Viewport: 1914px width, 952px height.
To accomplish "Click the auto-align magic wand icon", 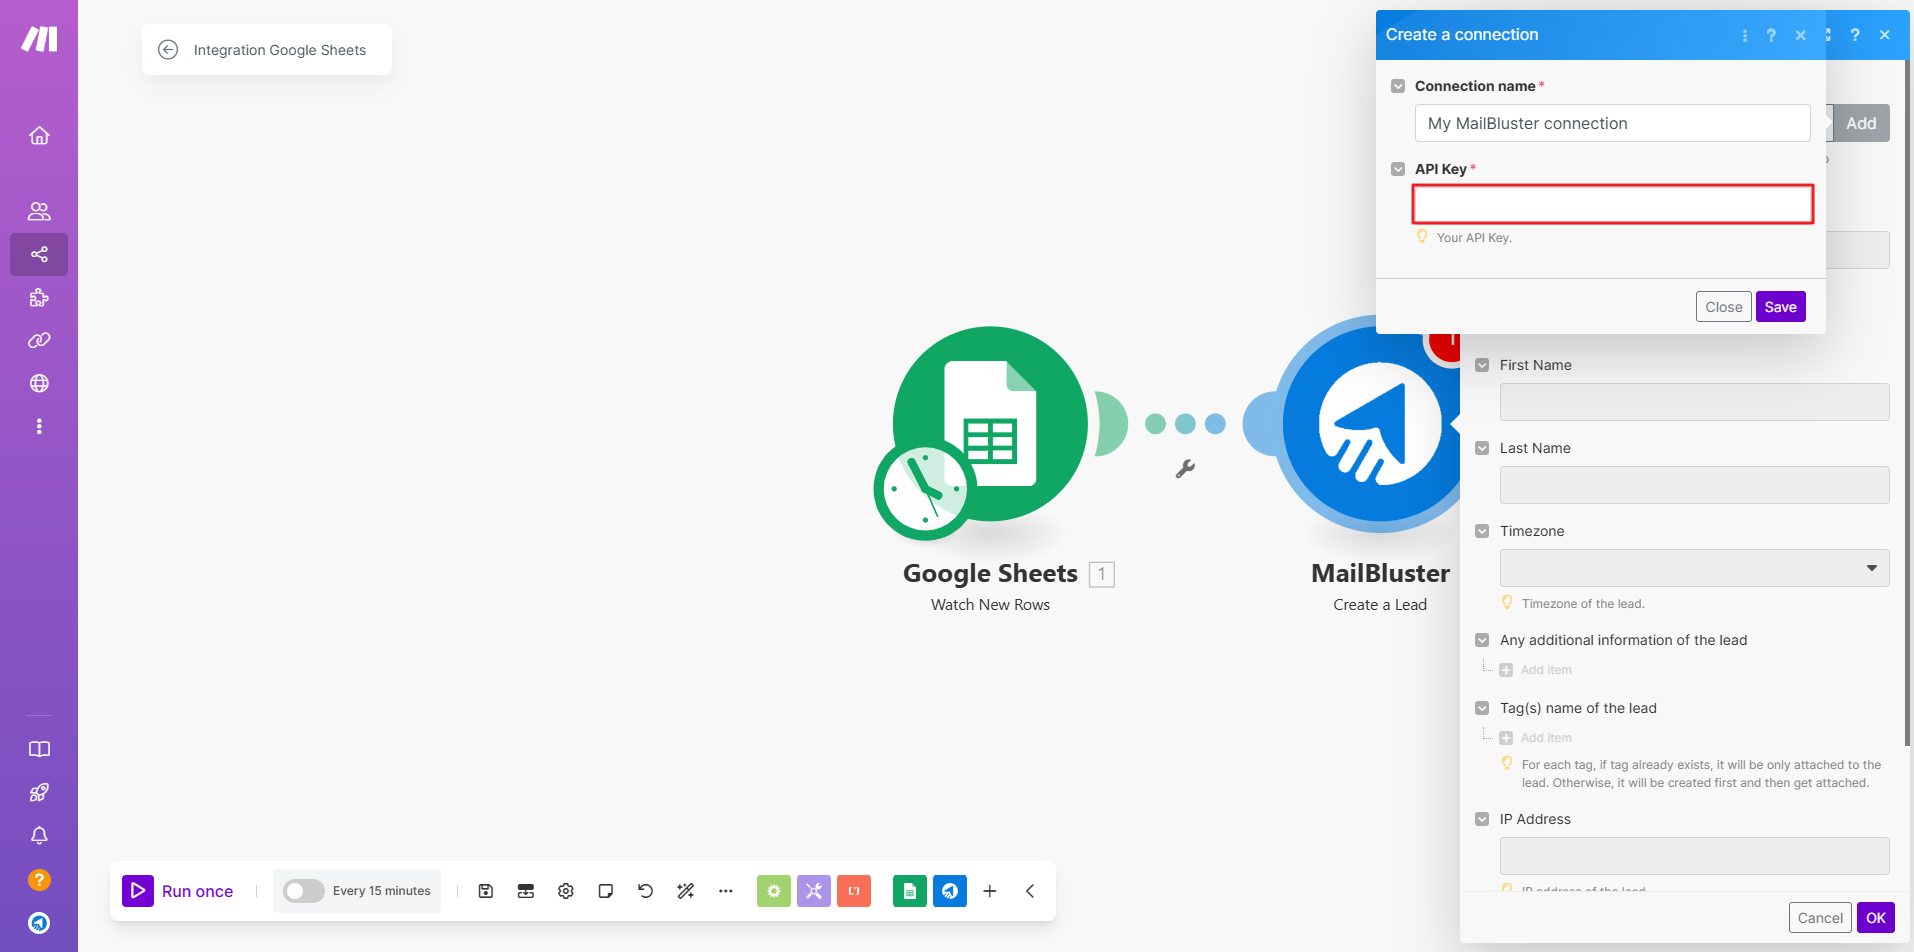I will point(686,890).
